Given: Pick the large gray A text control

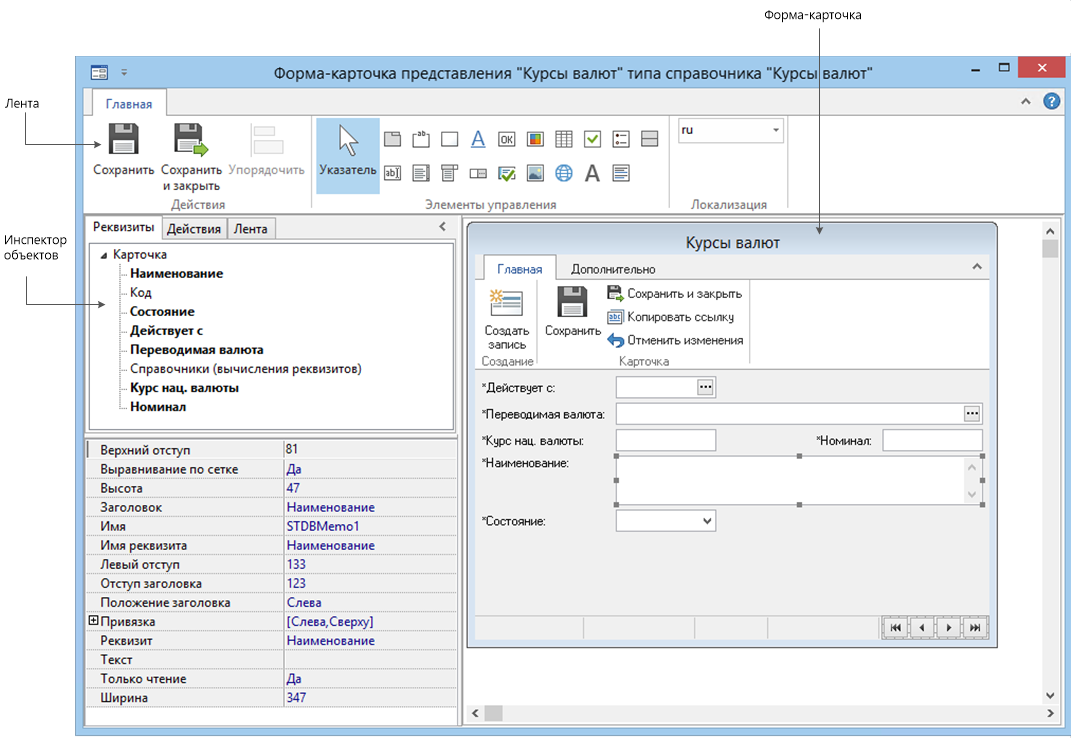Looking at the screenshot, I should click(x=592, y=174).
